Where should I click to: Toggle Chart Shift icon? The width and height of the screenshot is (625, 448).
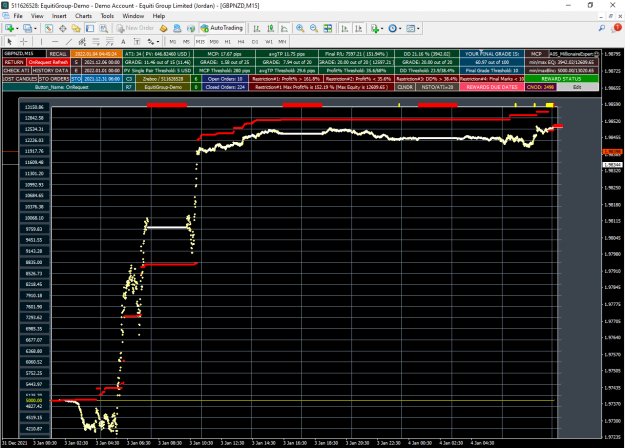tap(359, 28)
